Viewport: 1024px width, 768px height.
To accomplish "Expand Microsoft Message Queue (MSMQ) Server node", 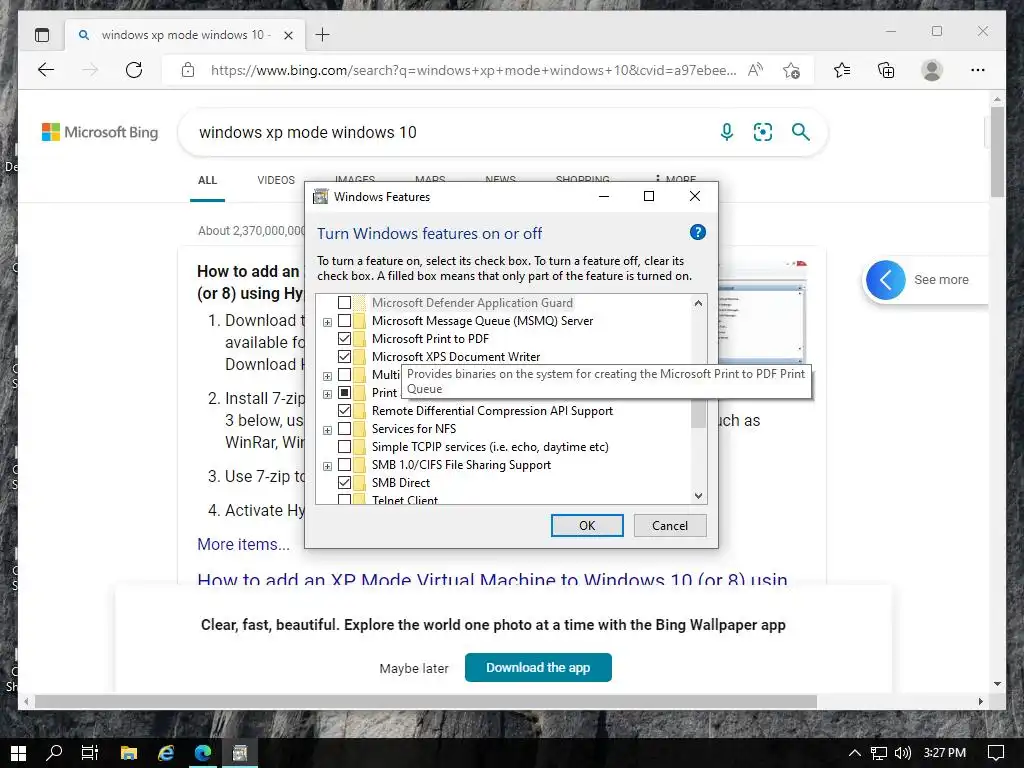I will (x=327, y=322).
